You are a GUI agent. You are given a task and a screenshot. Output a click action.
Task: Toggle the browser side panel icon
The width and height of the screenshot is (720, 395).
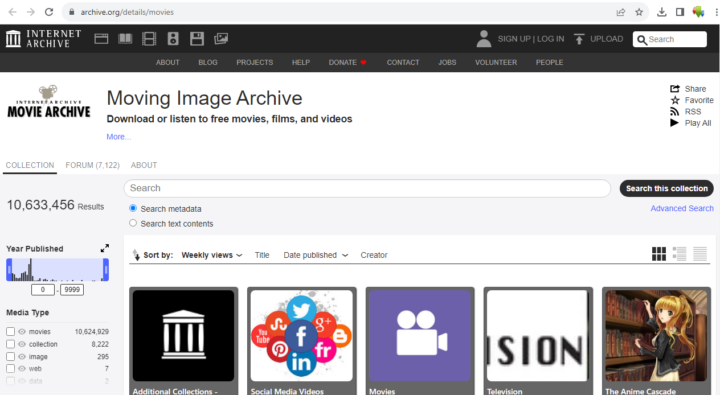point(680,12)
